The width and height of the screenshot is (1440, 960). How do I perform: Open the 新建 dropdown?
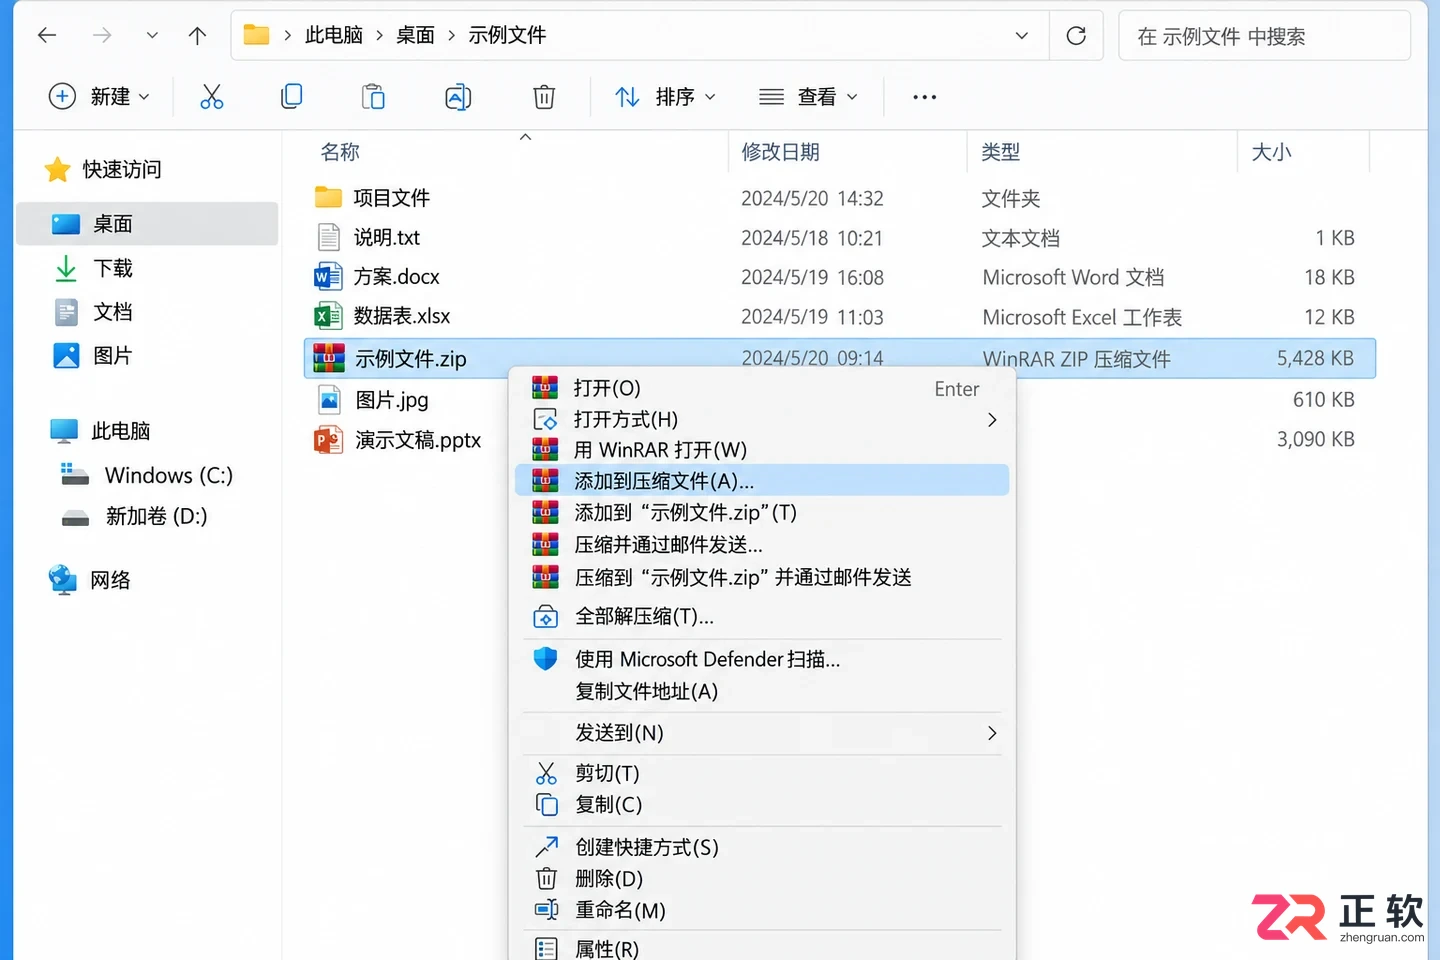(x=100, y=97)
